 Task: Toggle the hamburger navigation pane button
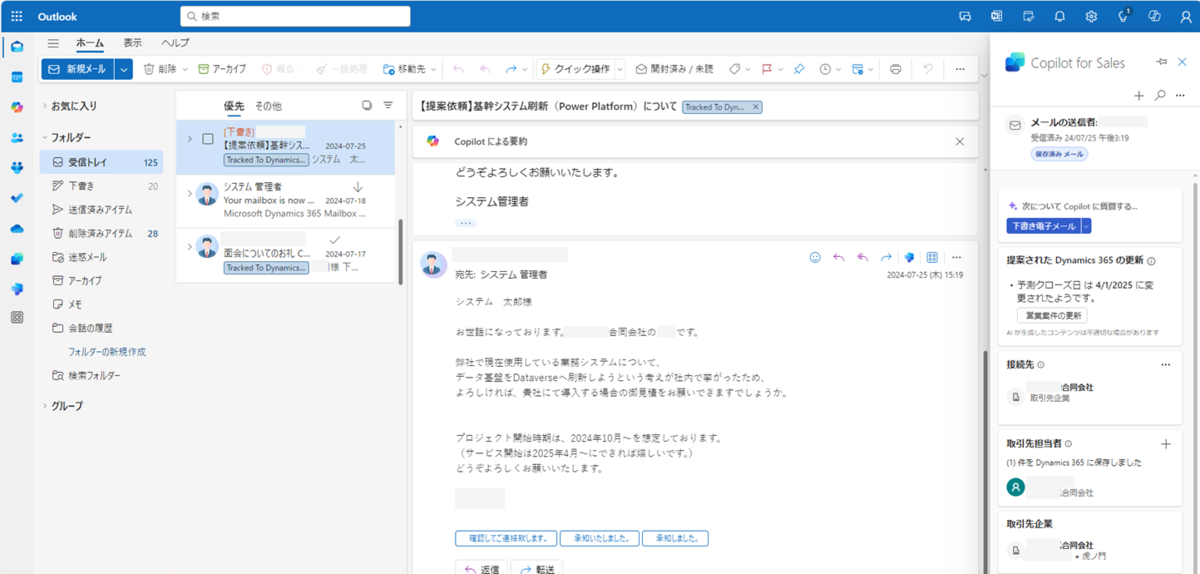coord(53,43)
